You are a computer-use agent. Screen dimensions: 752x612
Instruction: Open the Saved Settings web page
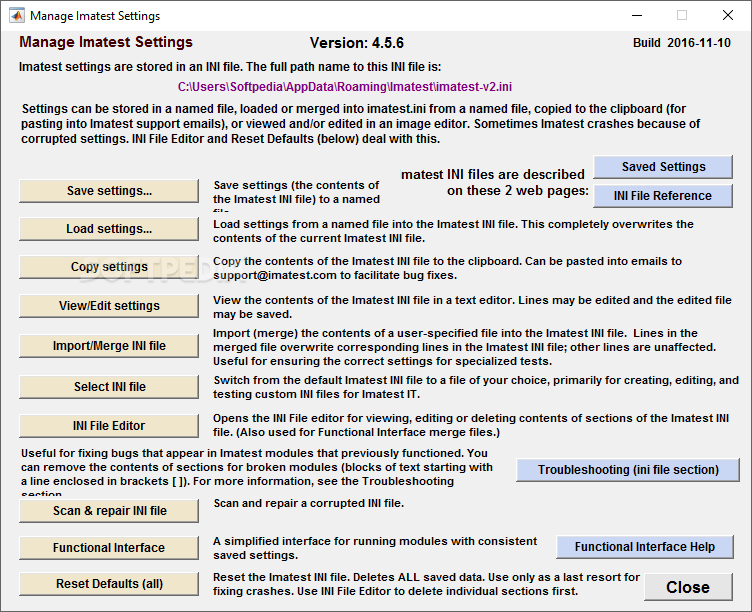coord(663,167)
